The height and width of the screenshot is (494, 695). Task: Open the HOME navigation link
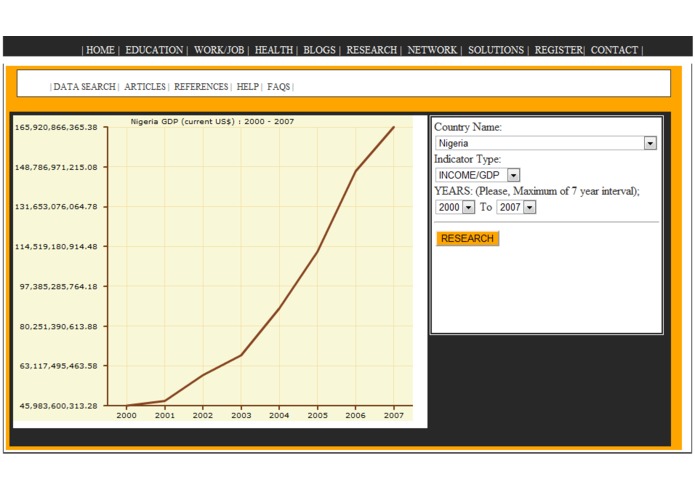coord(100,50)
